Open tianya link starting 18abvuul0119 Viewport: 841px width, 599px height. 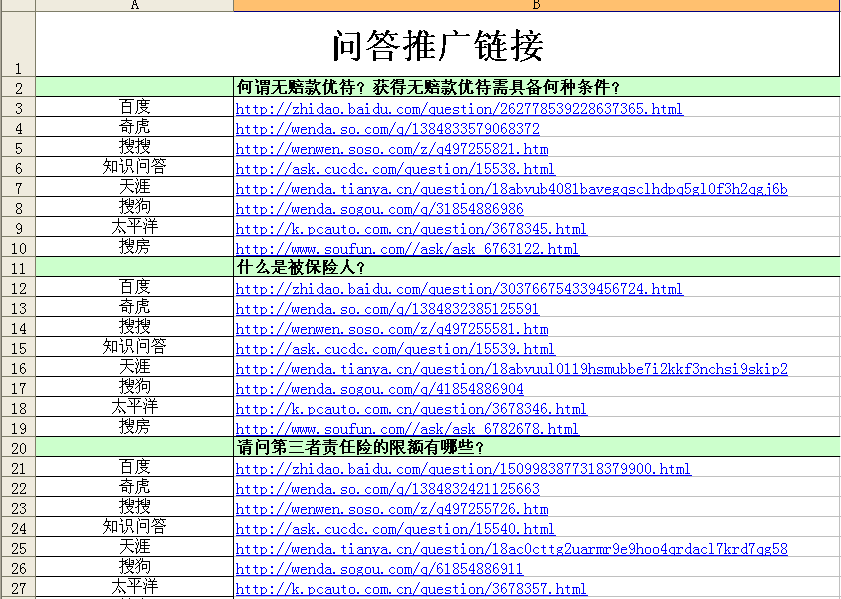point(511,369)
